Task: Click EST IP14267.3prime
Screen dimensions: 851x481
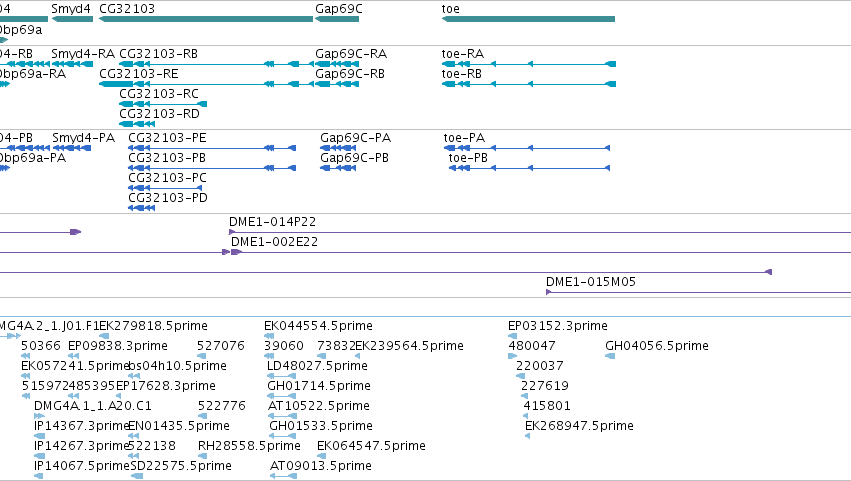Action: click(81, 446)
